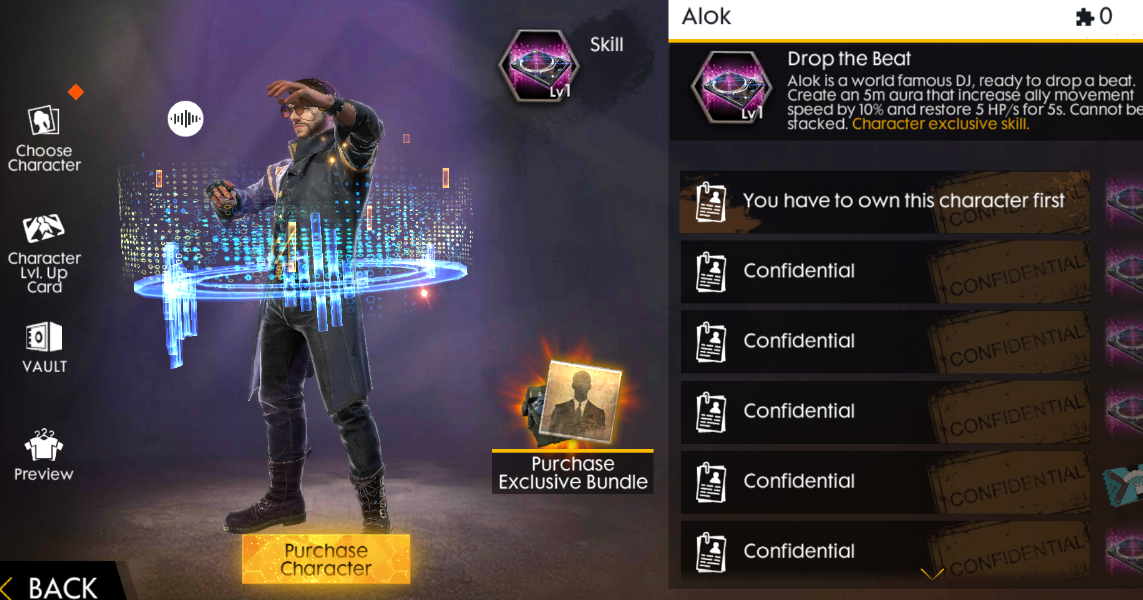Select the Drop the Beat skill icon

point(731,87)
